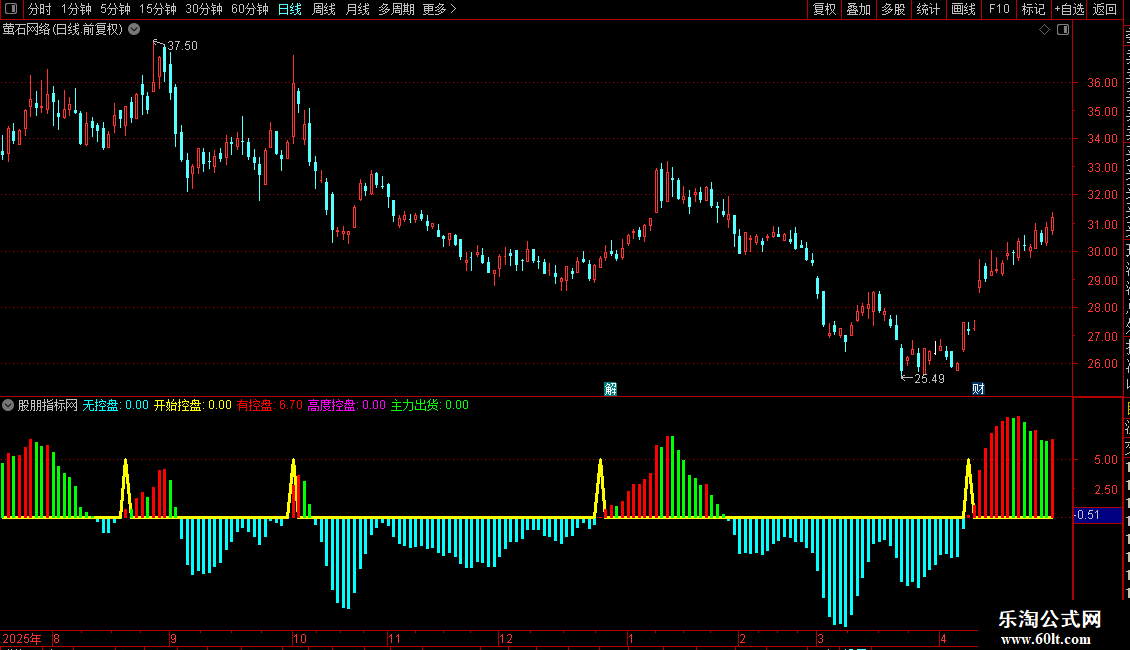Click the 25.49 low price label
Image resolution: width=1130 pixels, height=650 pixels.
click(929, 379)
